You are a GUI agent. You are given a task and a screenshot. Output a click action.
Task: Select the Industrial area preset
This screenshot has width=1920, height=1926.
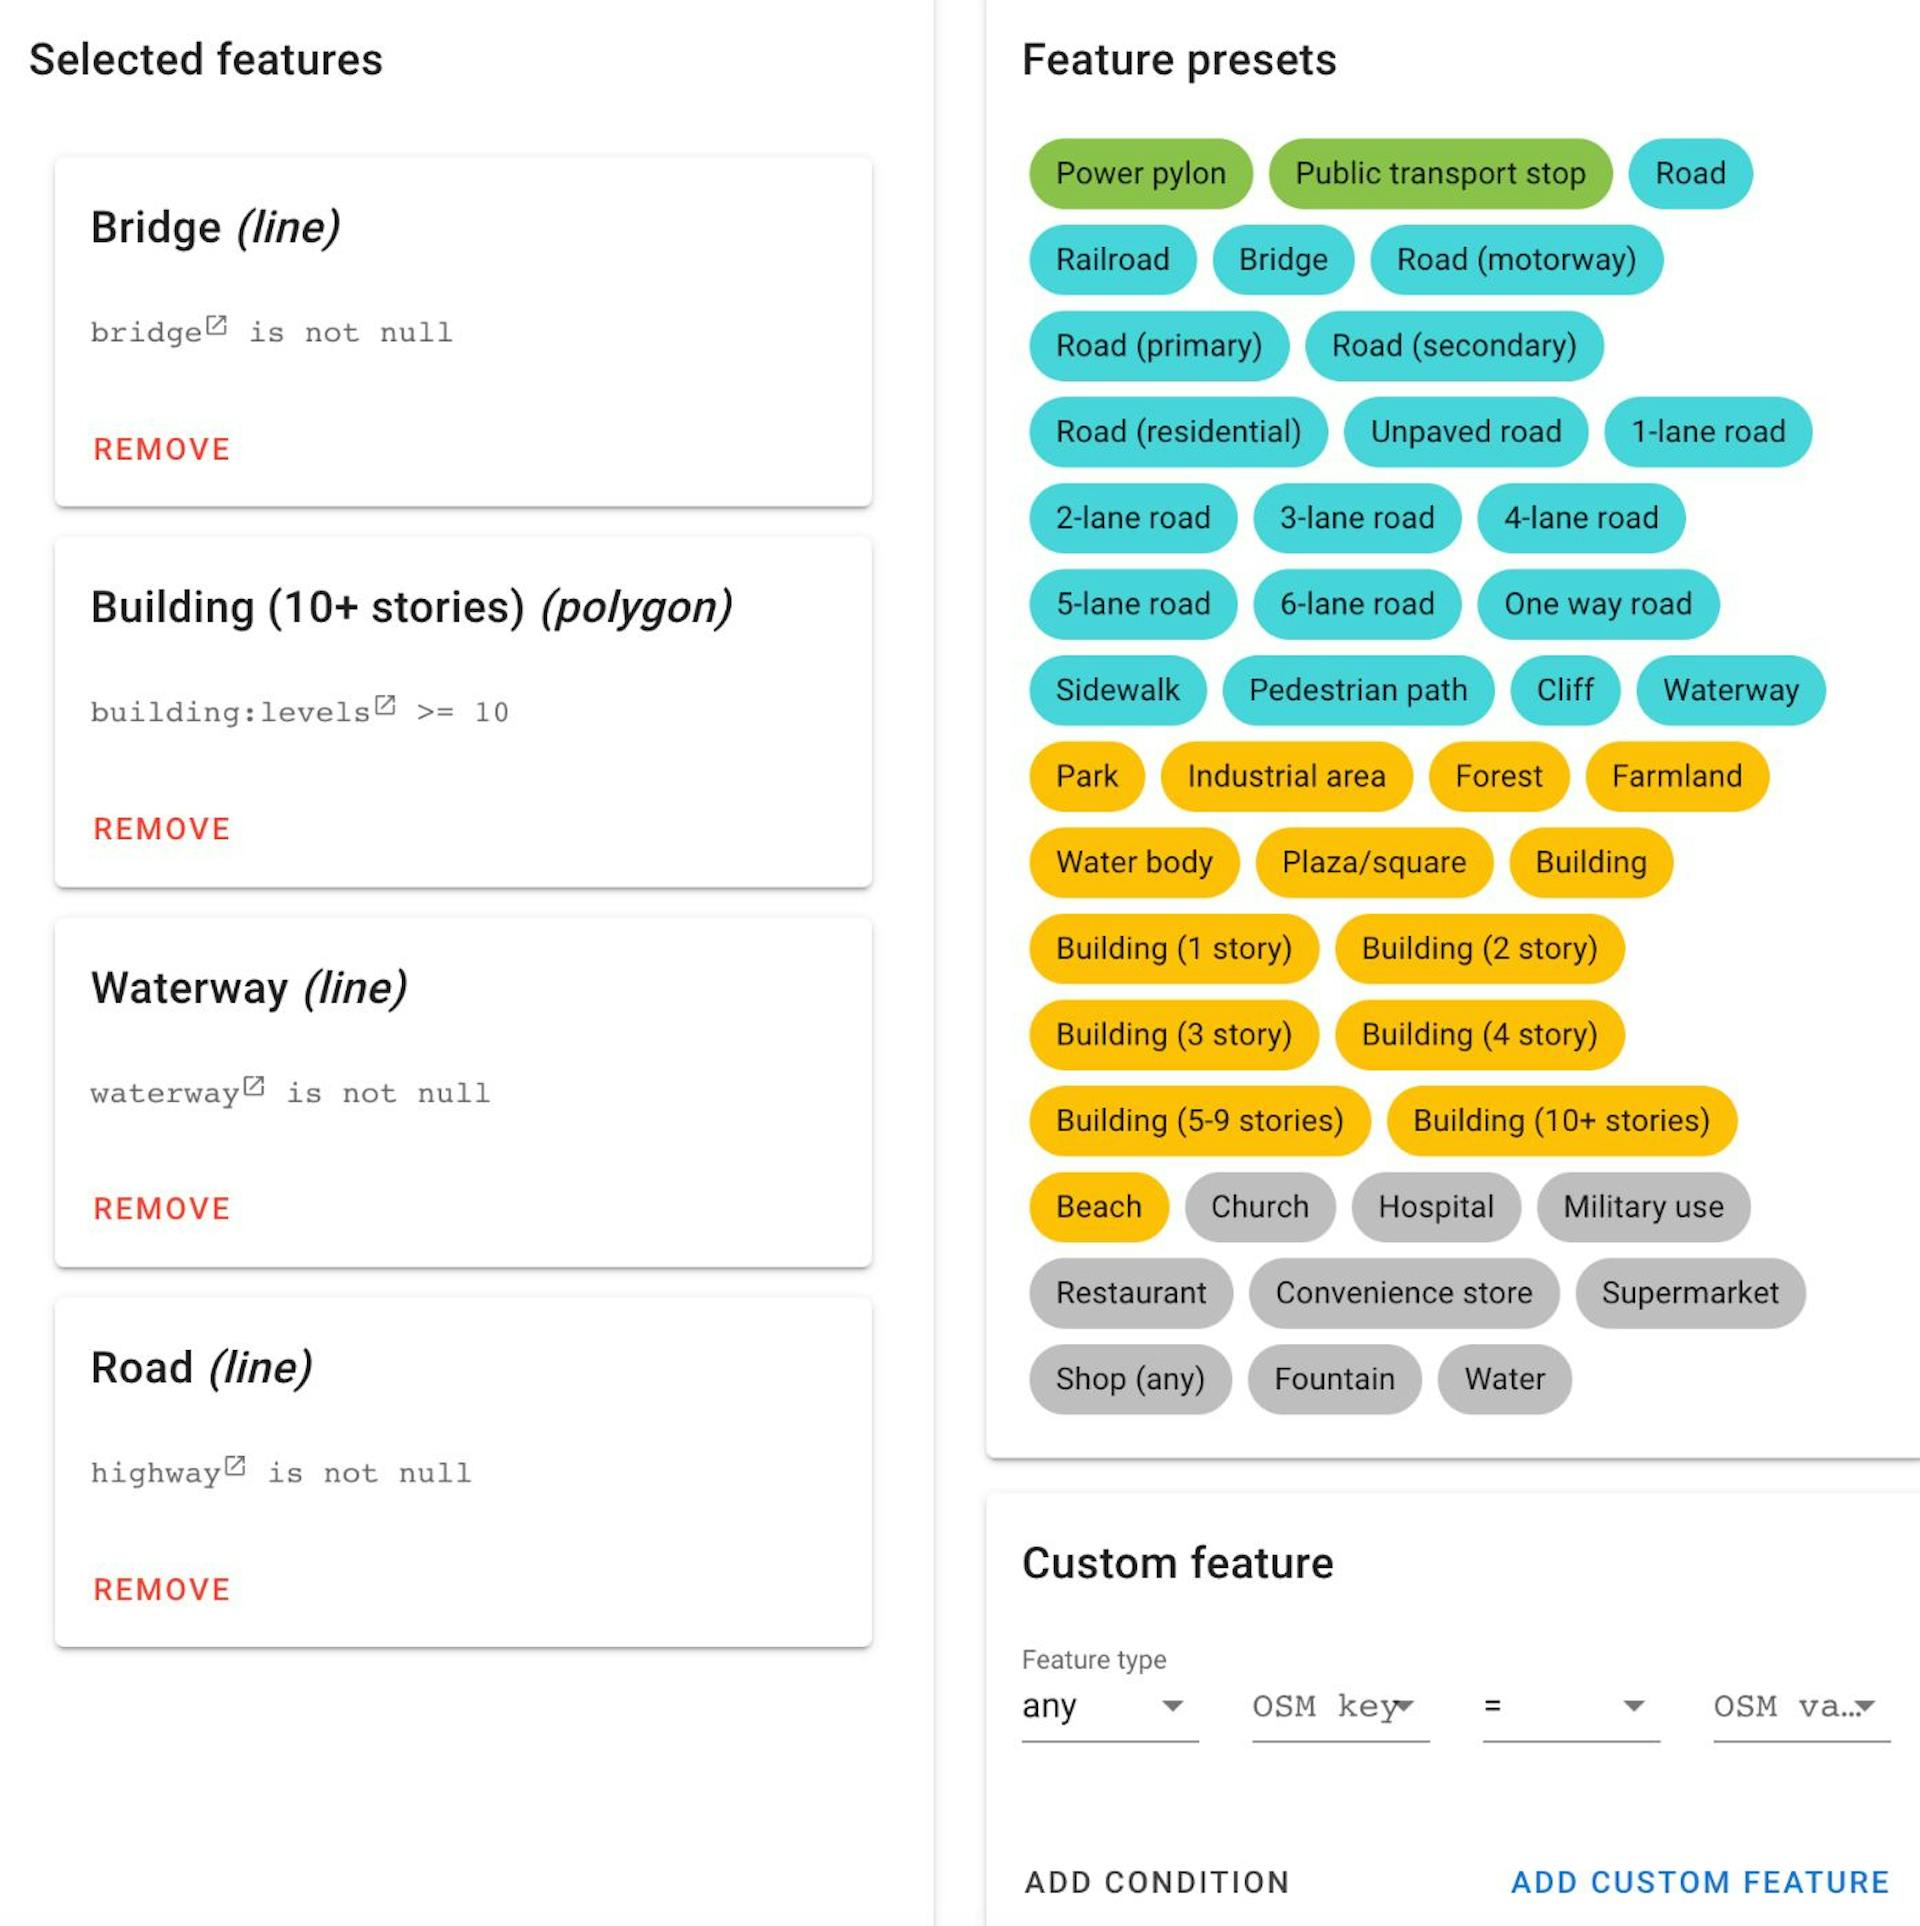(x=1286, y=776)
